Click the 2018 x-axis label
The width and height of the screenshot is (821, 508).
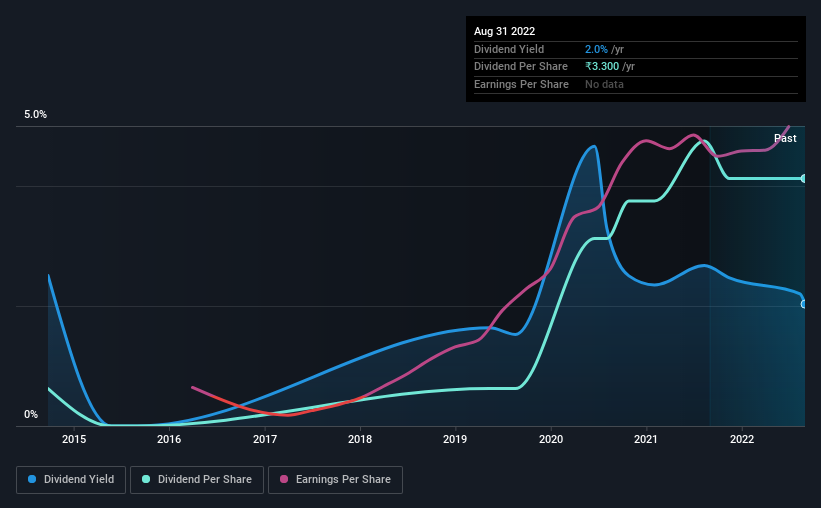pos(360,439)
